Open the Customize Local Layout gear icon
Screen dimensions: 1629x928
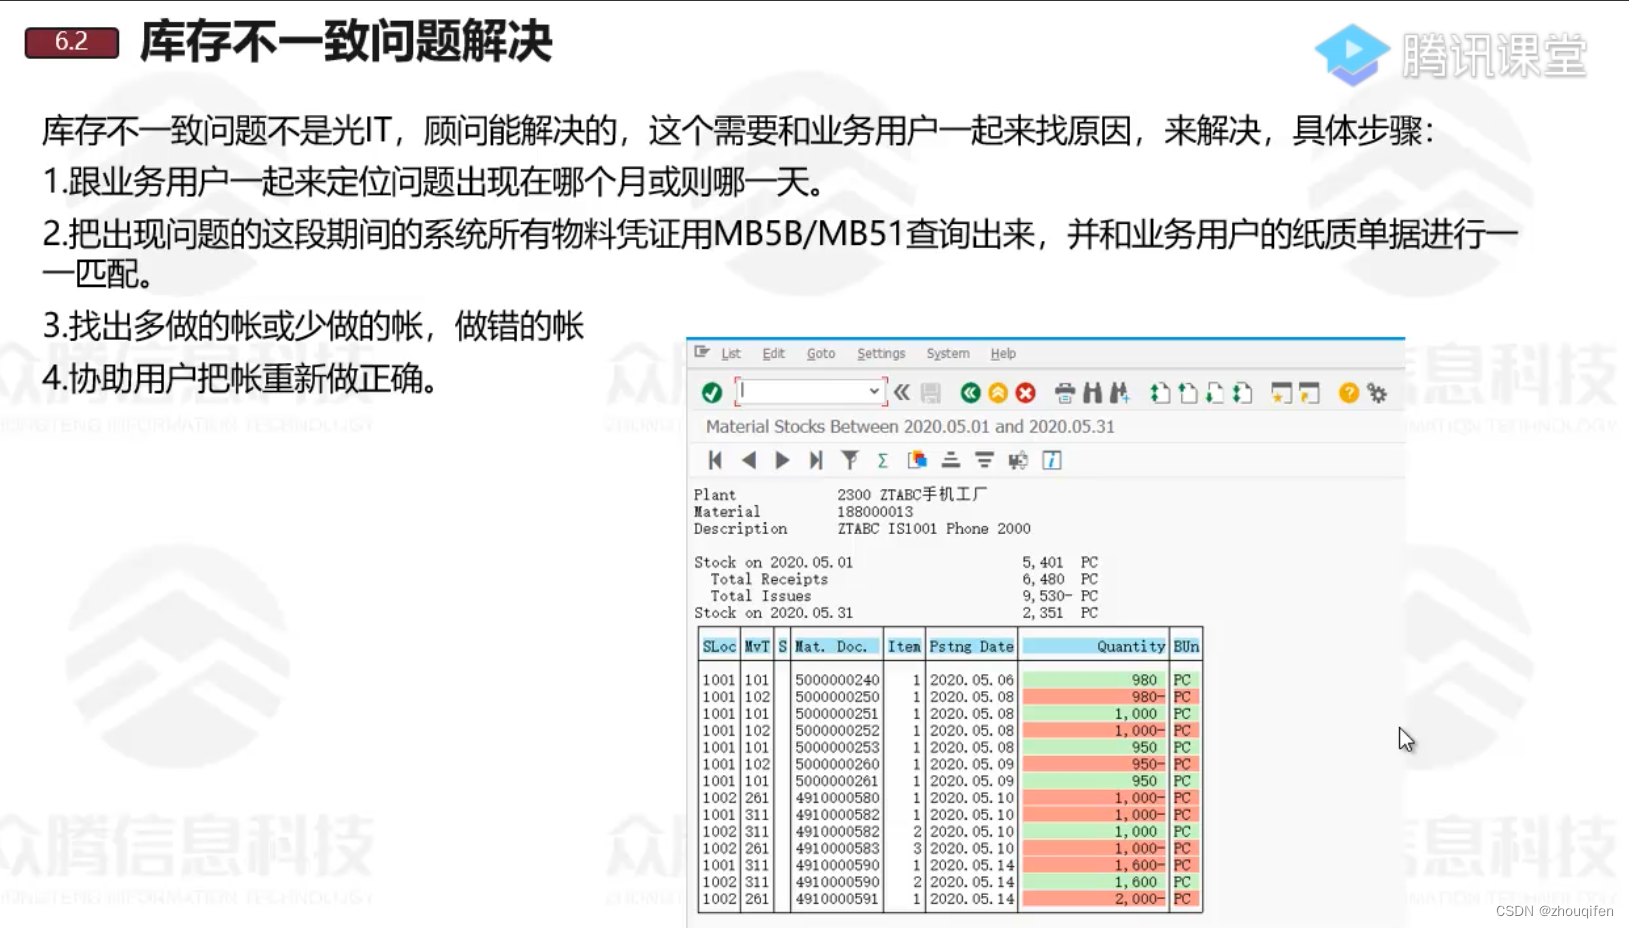[1378, 393]
